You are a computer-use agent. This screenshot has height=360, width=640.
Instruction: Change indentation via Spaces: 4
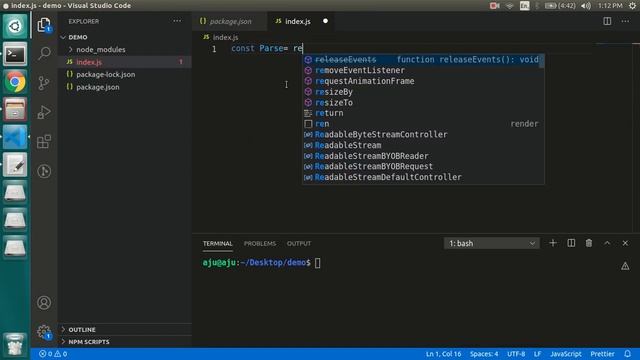[x=484, y=354]
